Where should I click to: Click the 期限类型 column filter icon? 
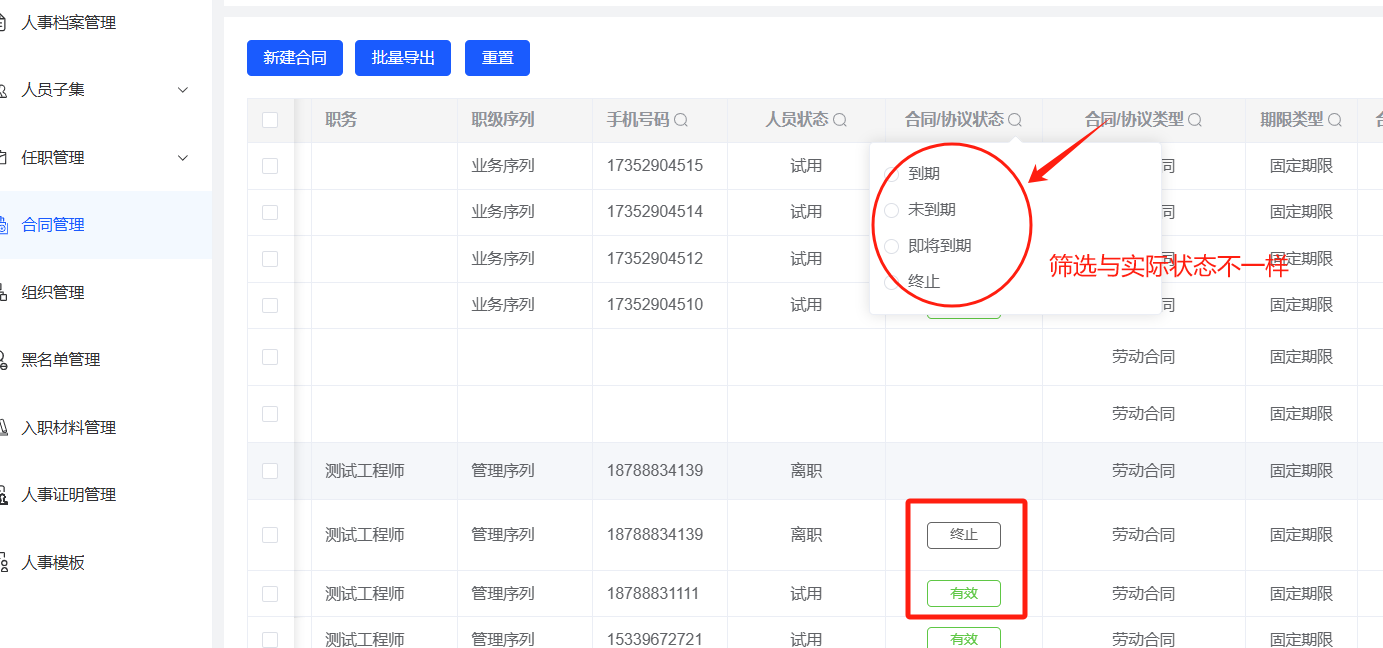coord(1334,120)
